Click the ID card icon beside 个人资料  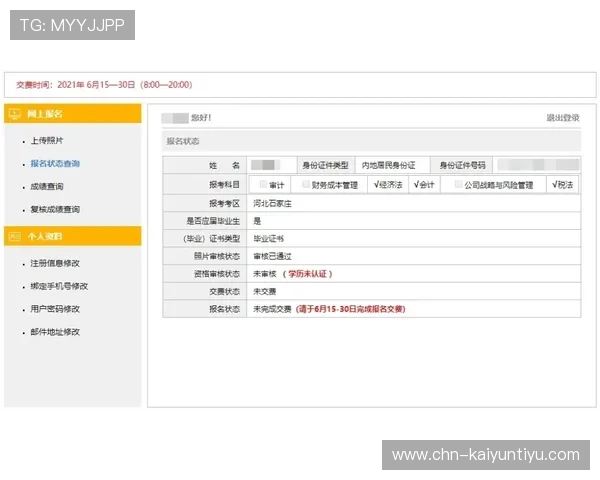15,236
